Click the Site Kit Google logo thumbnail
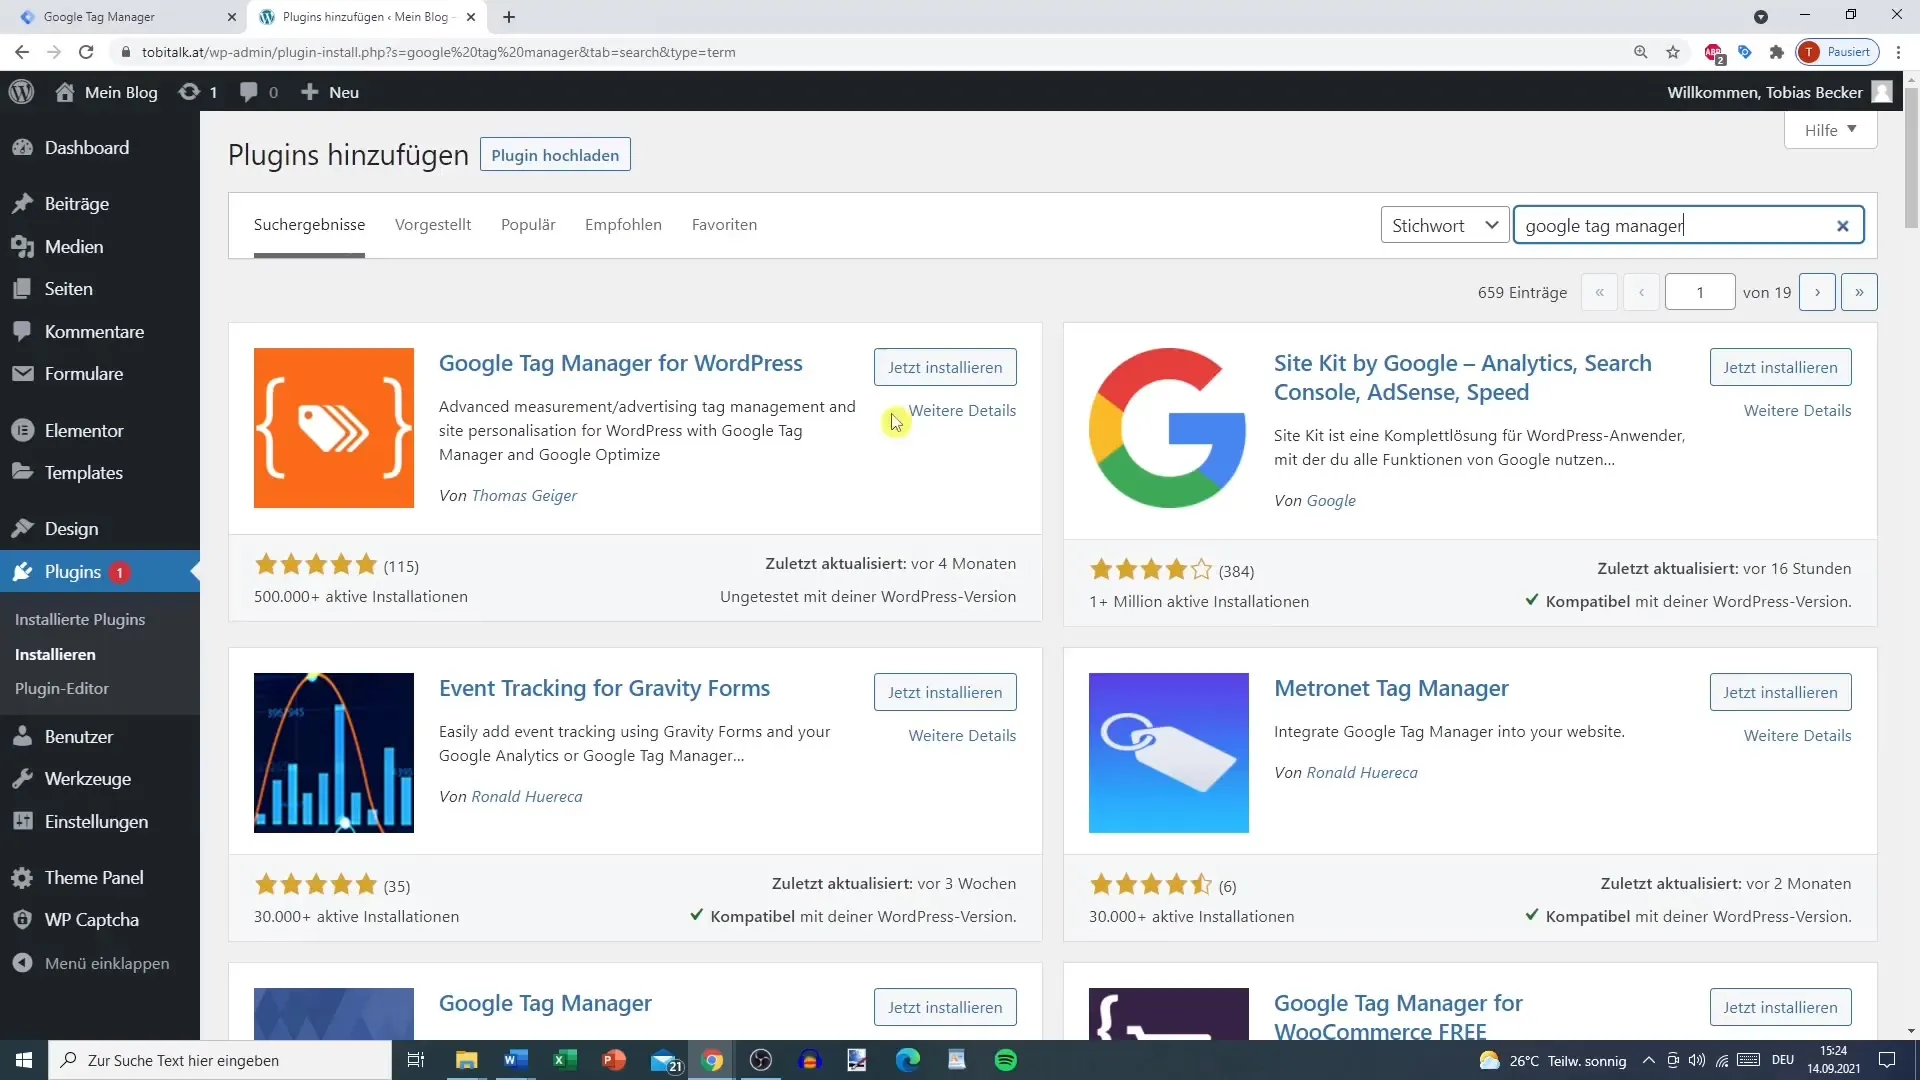The image size is (1920, 1080). [x=1169, y=428]
